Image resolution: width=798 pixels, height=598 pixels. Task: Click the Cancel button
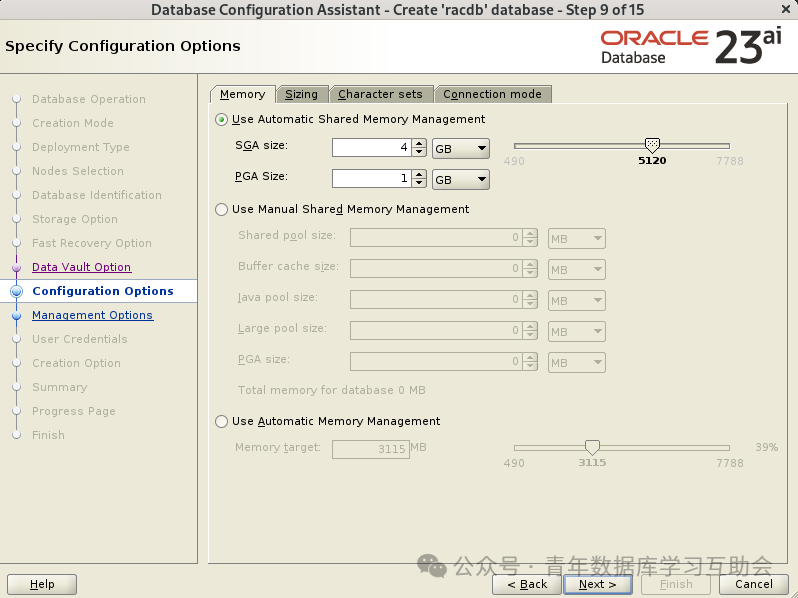point(754,584)
